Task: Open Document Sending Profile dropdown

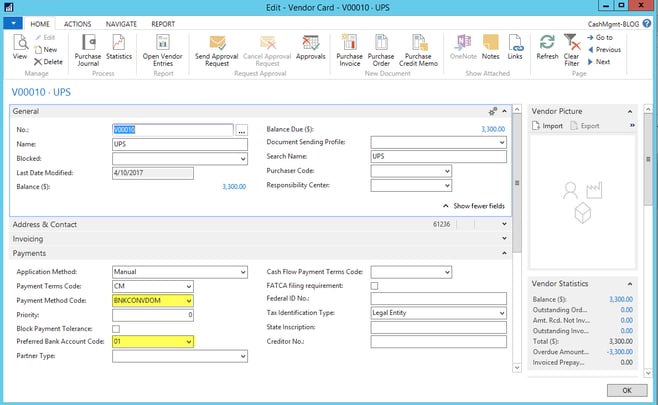Action: point(501,143)
